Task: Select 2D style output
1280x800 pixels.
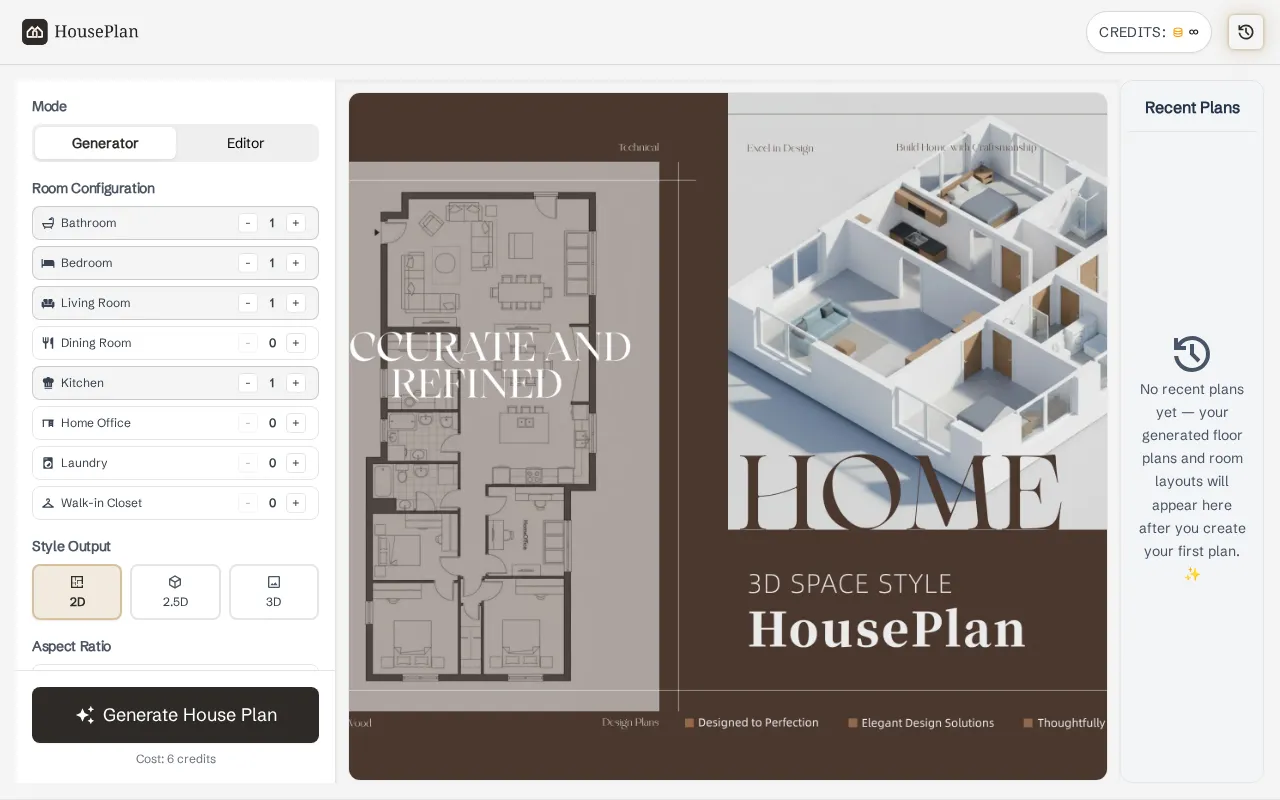Action: point(77,592)
